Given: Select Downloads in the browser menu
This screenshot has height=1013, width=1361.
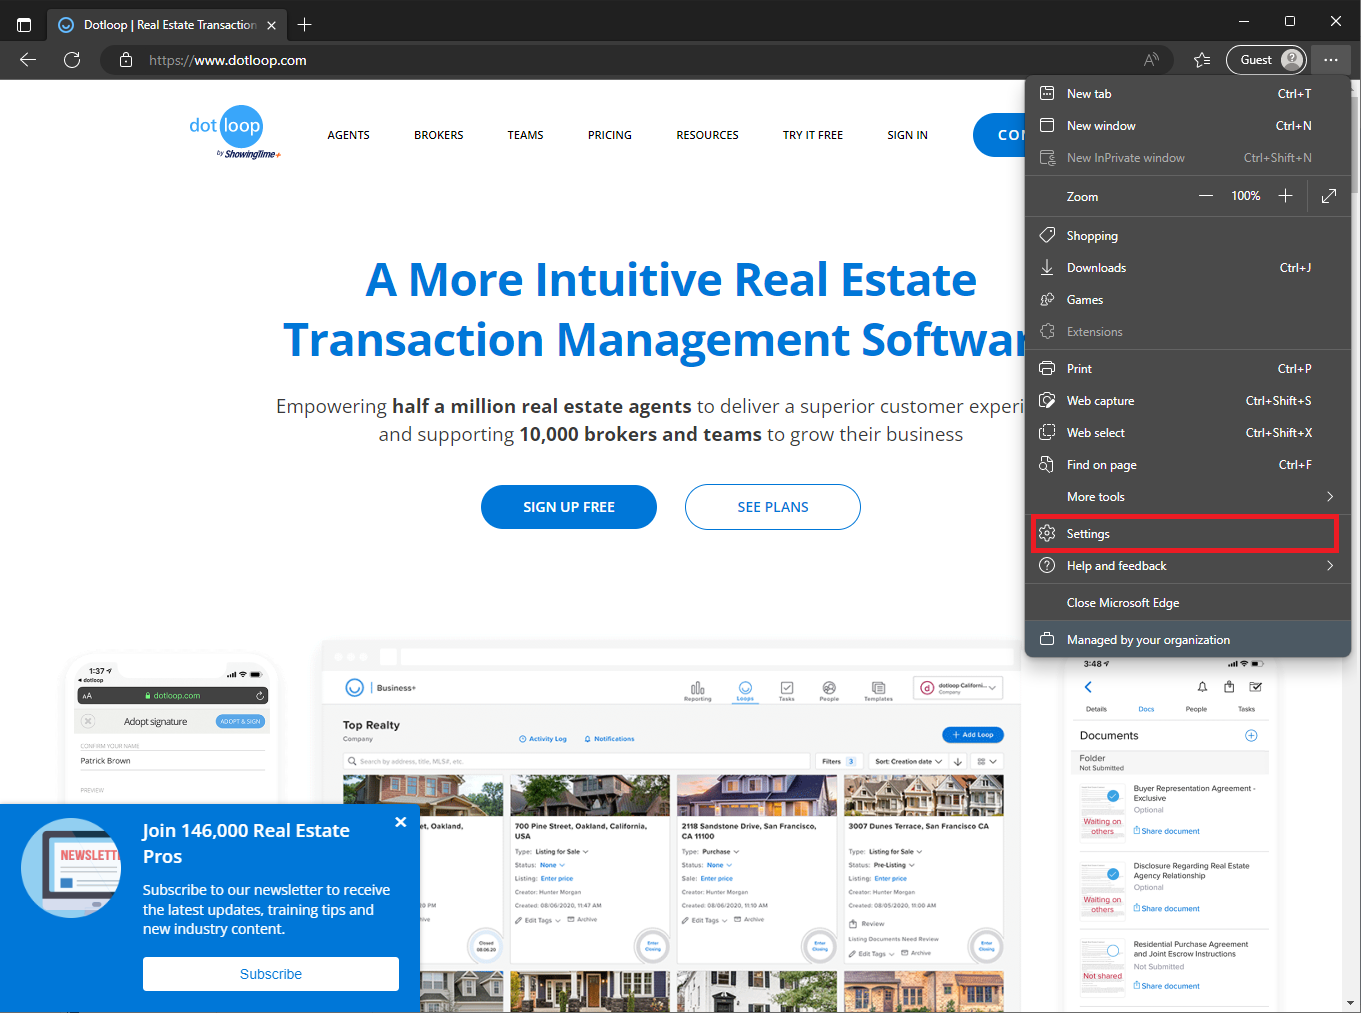Looking at the screenshot, I should (1096, 268).
